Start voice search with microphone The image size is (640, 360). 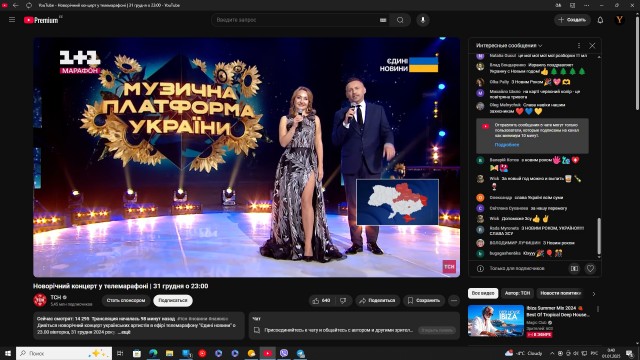click(423, 20)
